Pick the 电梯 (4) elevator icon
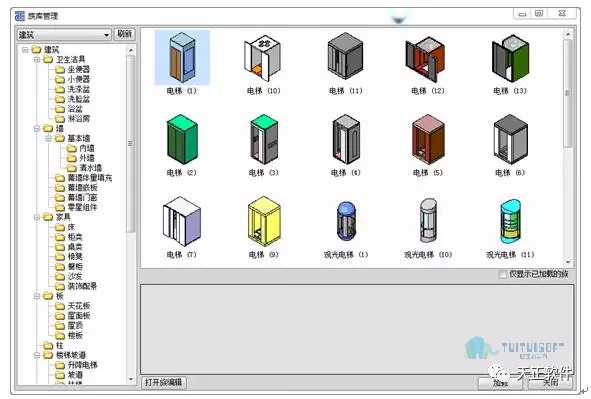 click(x=346, y=139)
